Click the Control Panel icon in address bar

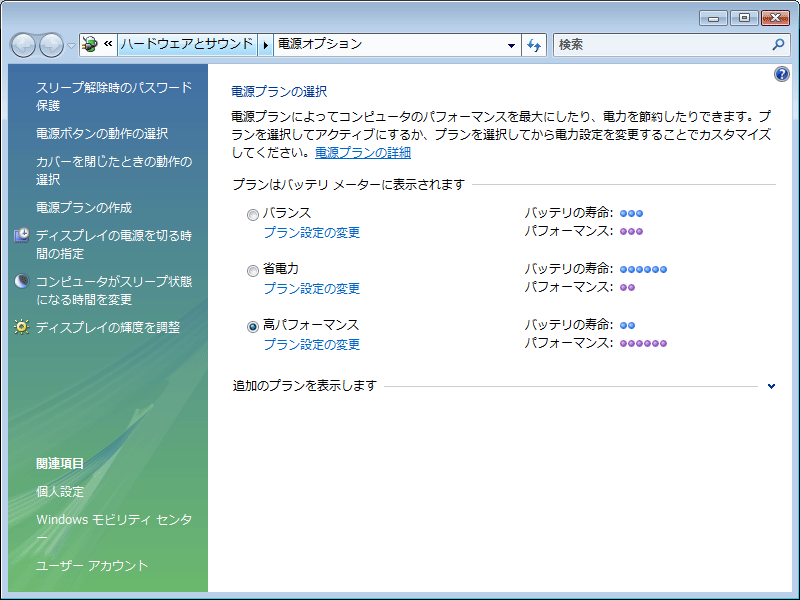[90, 44]
